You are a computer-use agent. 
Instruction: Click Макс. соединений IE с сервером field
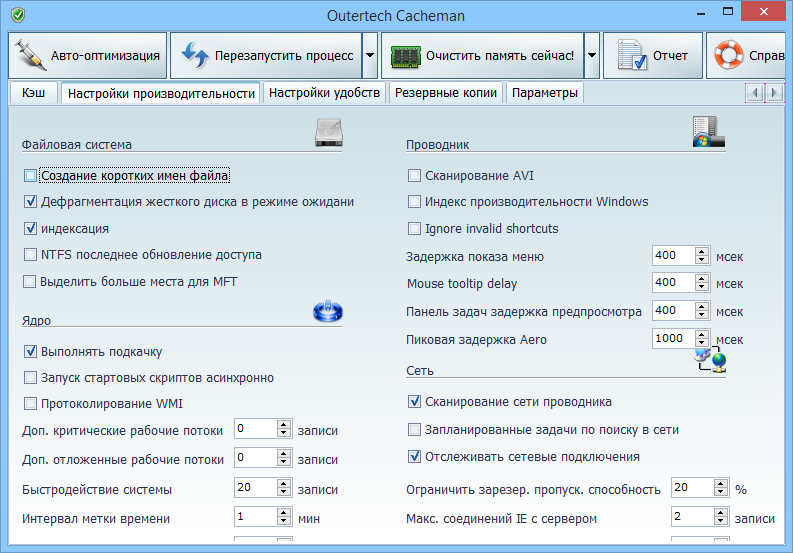pos(693,517)
